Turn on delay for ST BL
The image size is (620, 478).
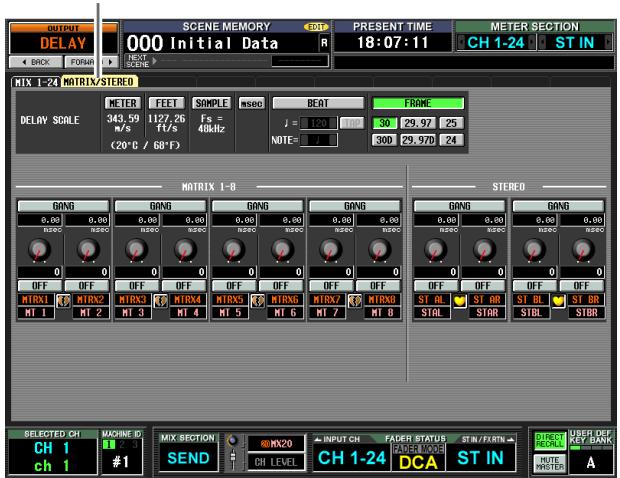click(x=535, y=285)
